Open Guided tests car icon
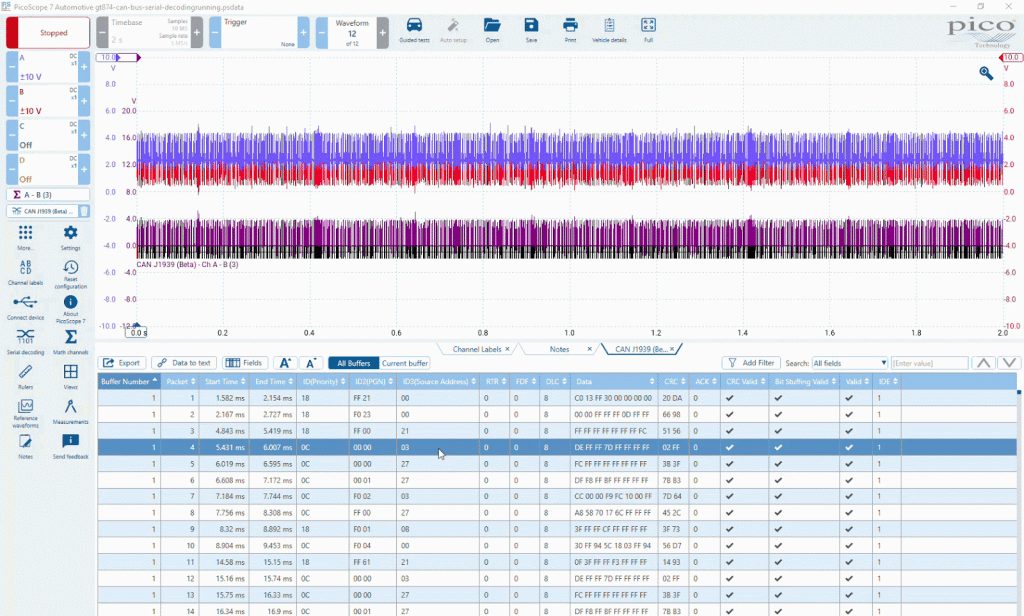The width and height of the screenshot is (1024, 616). tap(414, 26)
